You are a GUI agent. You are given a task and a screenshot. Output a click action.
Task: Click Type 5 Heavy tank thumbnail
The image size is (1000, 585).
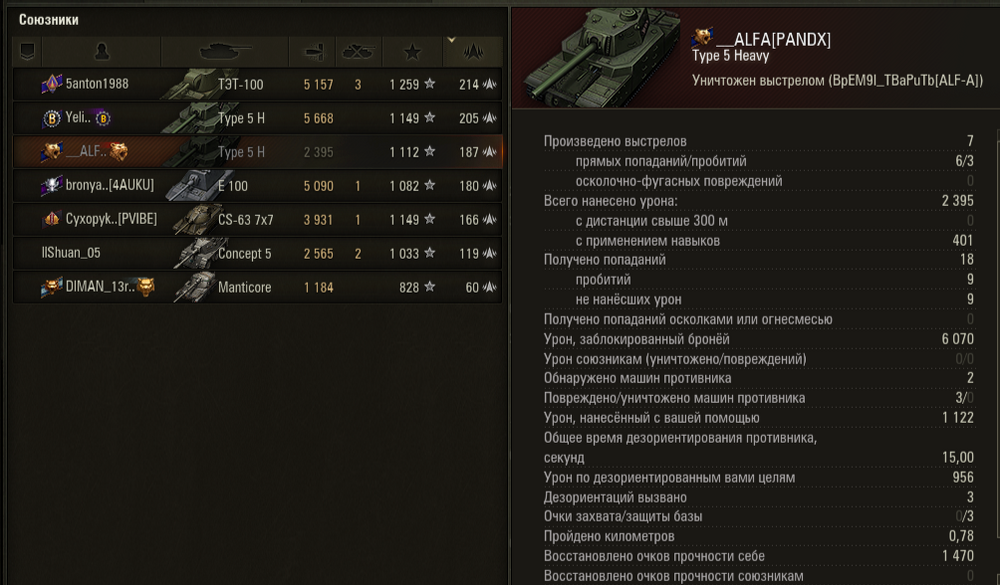(x=599, y=57)
